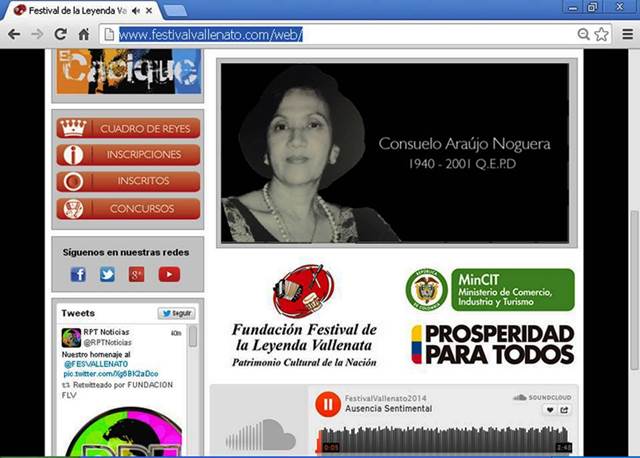Open the YouTube channel icon
Viewport: 640px width, 458px height.
168,274
